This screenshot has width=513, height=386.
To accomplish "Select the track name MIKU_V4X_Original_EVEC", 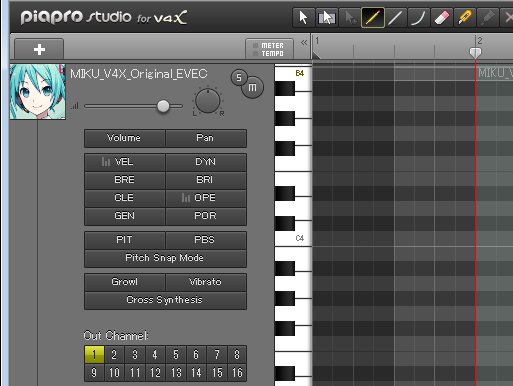I will click(139, 74).
